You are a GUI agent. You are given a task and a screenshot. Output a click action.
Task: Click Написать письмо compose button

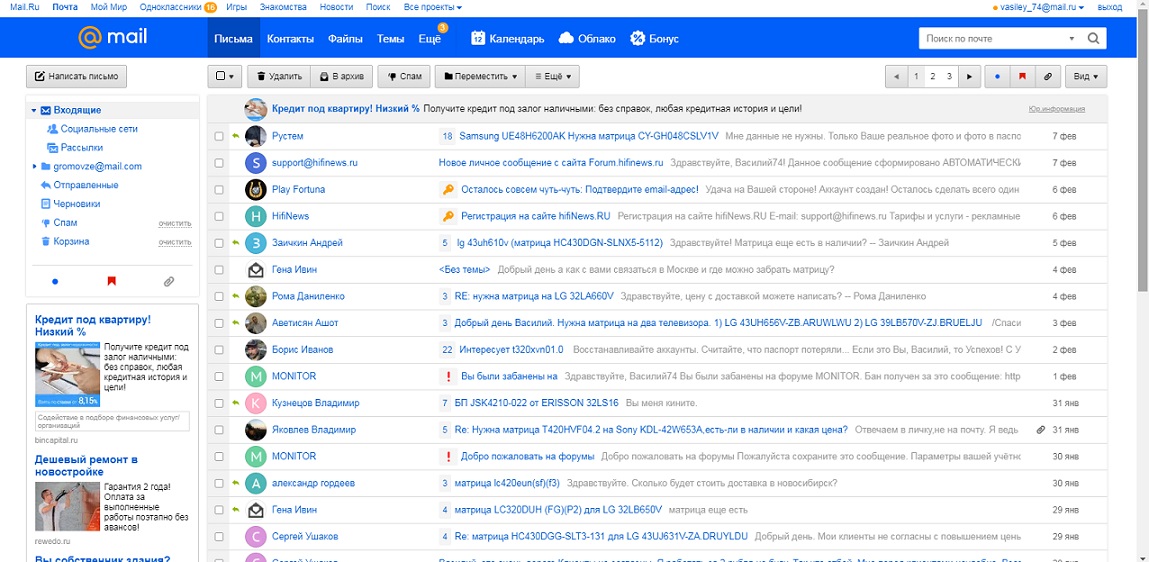point(77,76)
